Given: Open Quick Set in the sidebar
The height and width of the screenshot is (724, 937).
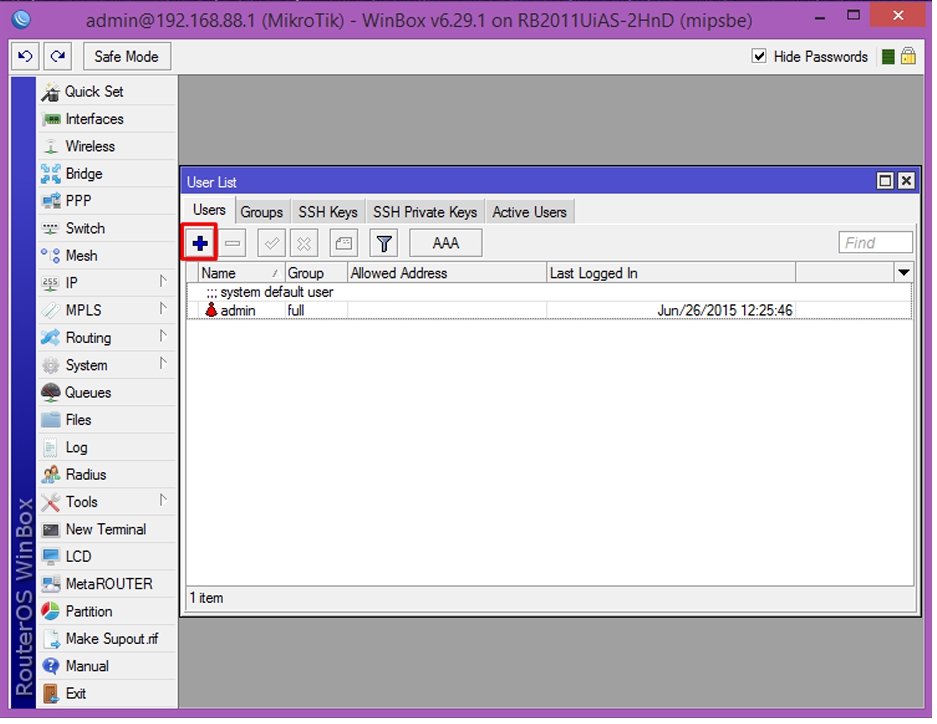Looking at the screenshot, I should pyautogui.click(x=108, y=91).
